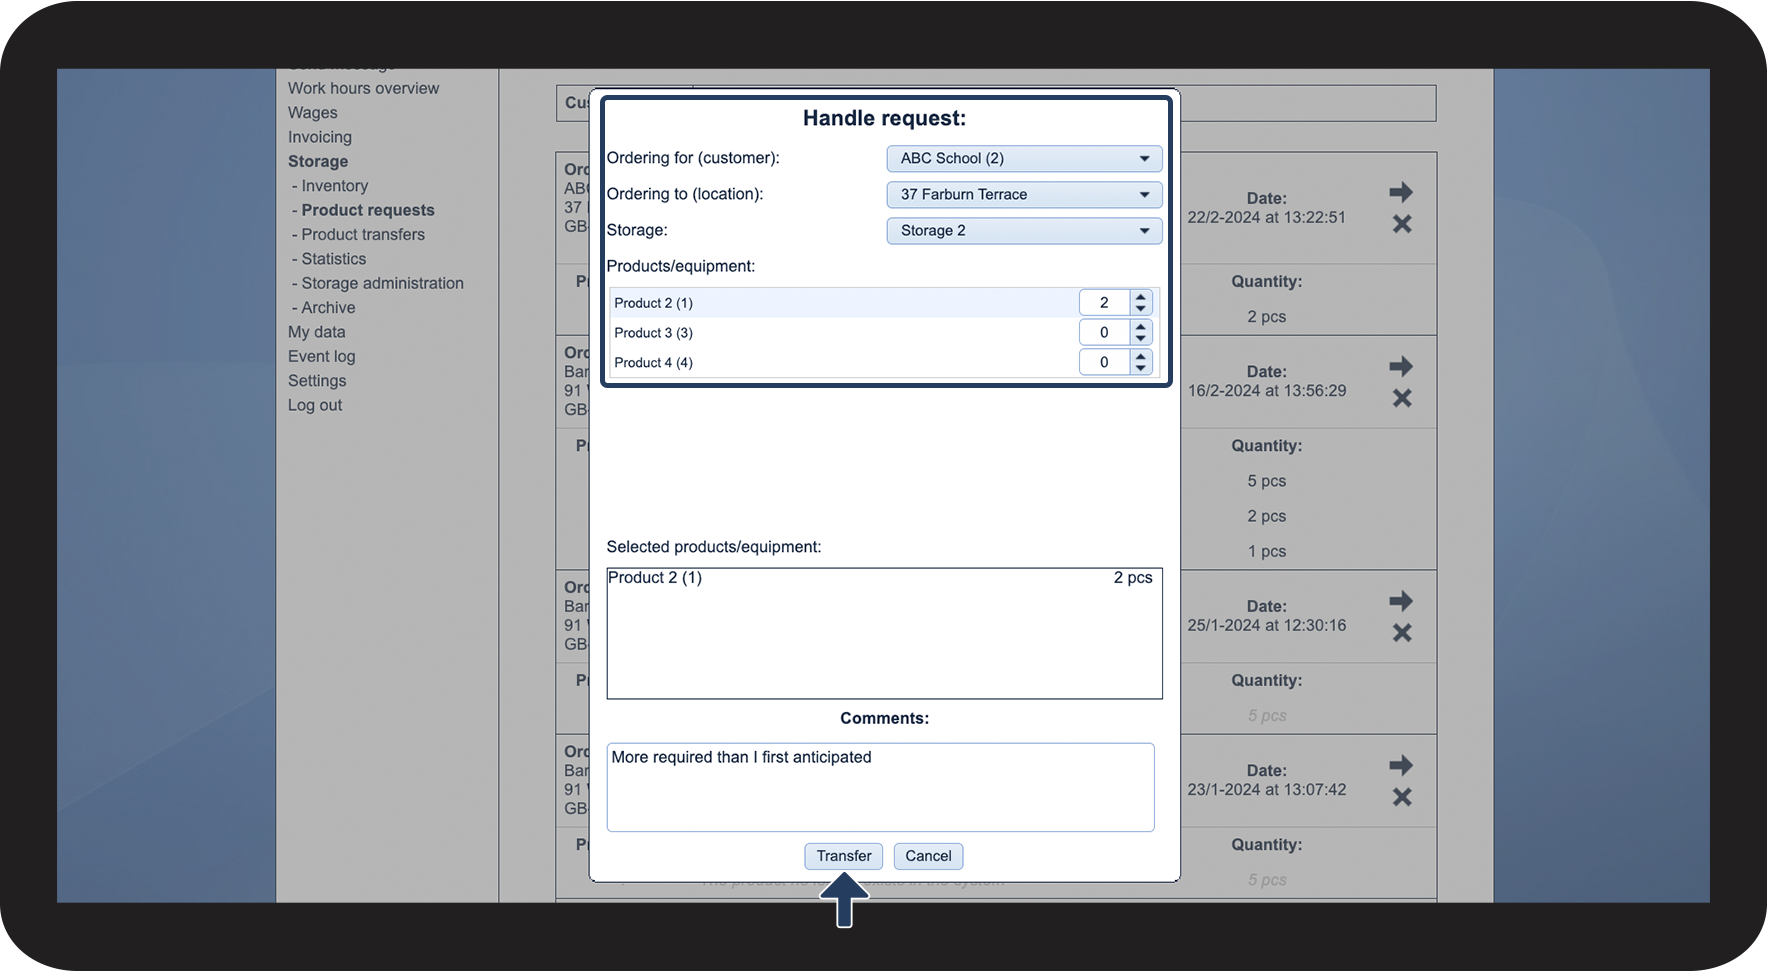Click forward arrow for 23/1-2024 request

click(x=1401, y=765)
